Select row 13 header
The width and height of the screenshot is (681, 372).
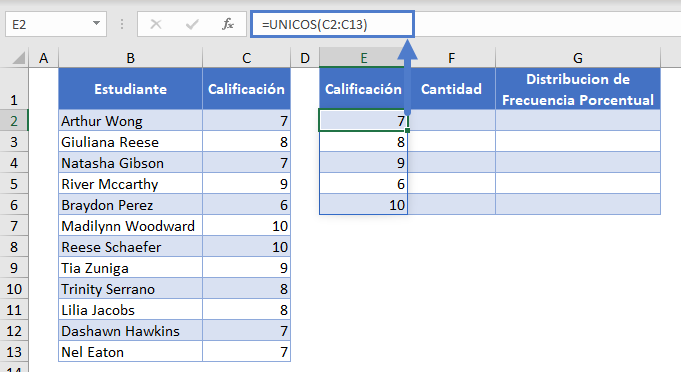point(14,352)
